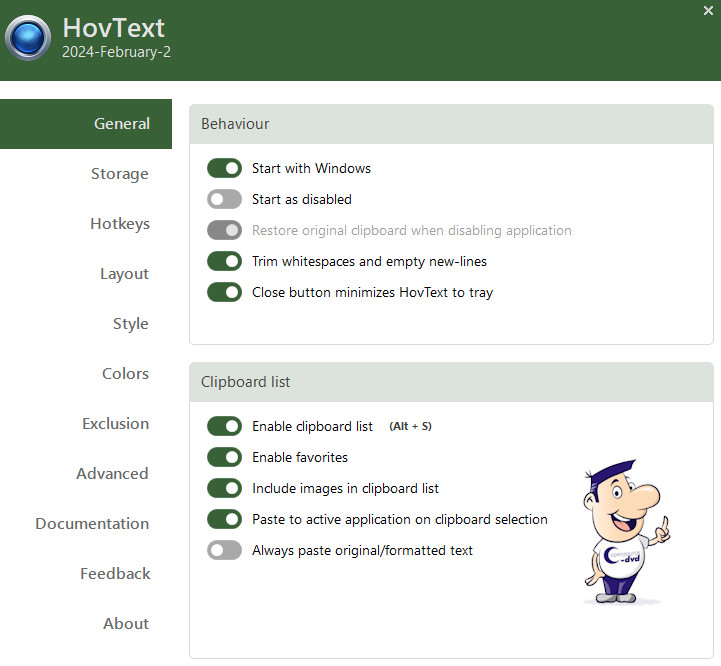Click the cartoon mascot image
721x666 pixels.
click(x=622, y=531)
